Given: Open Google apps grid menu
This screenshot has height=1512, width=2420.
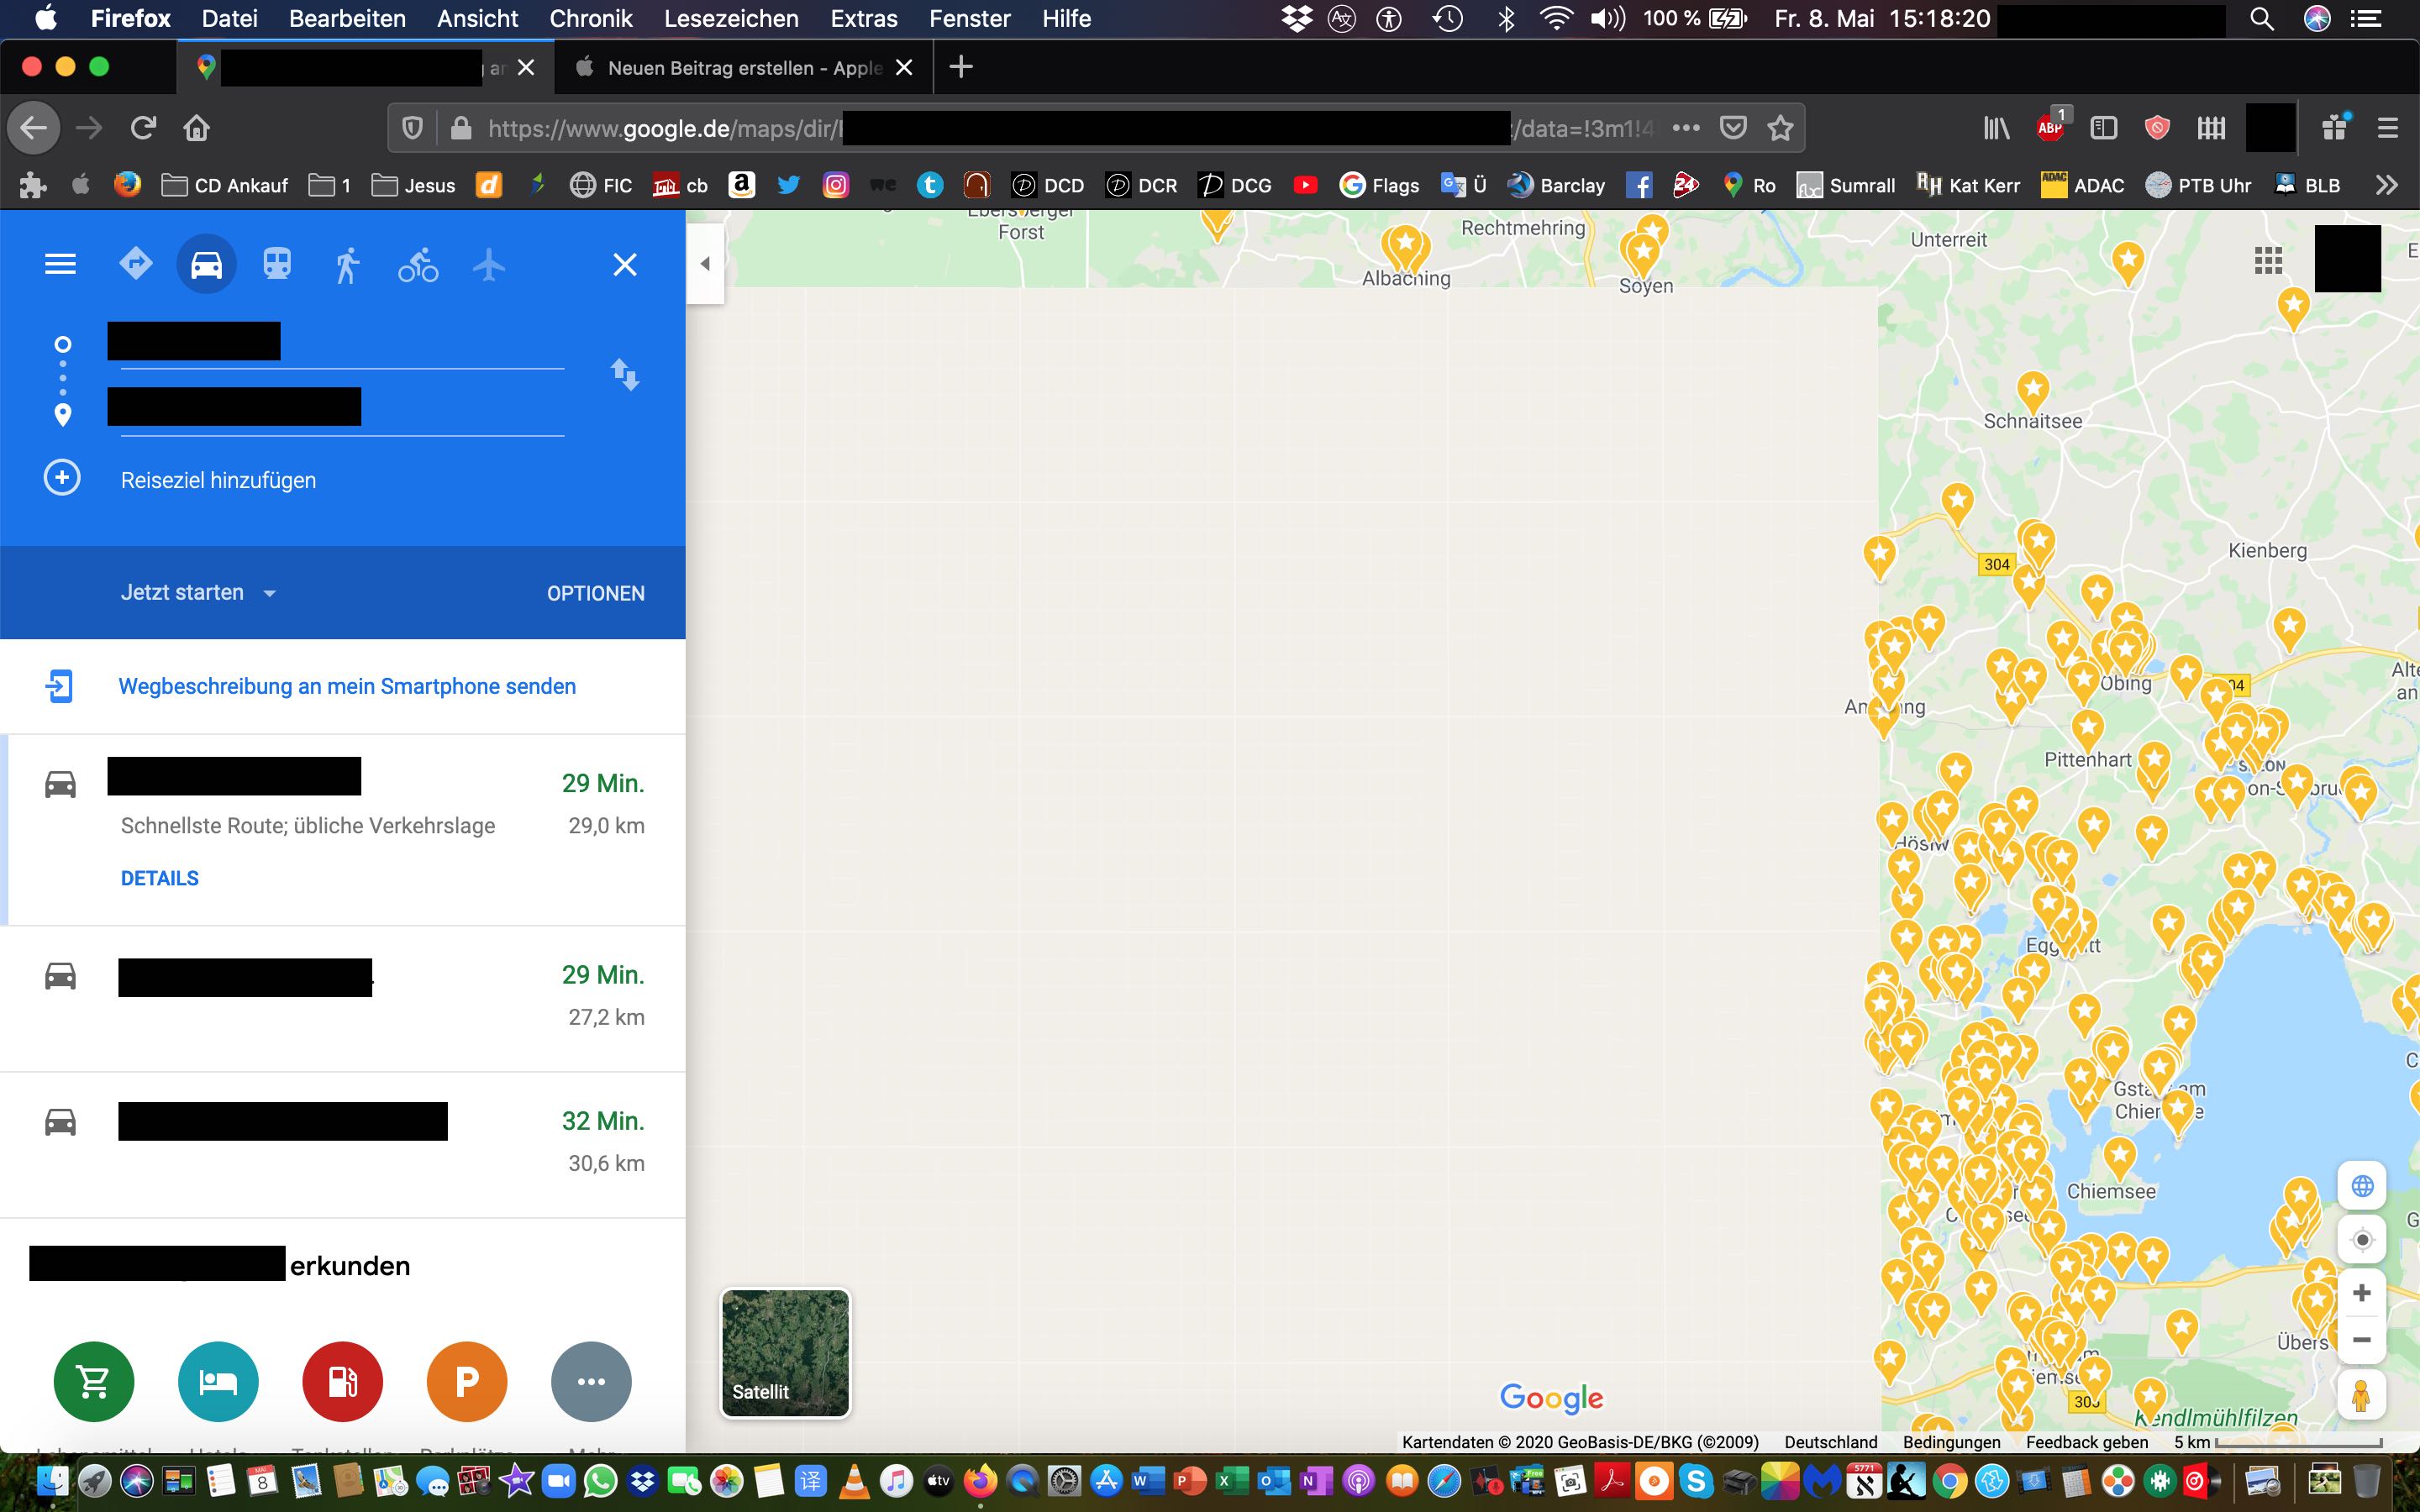Looking at the screenshot, I should [x=2268, y=261].
